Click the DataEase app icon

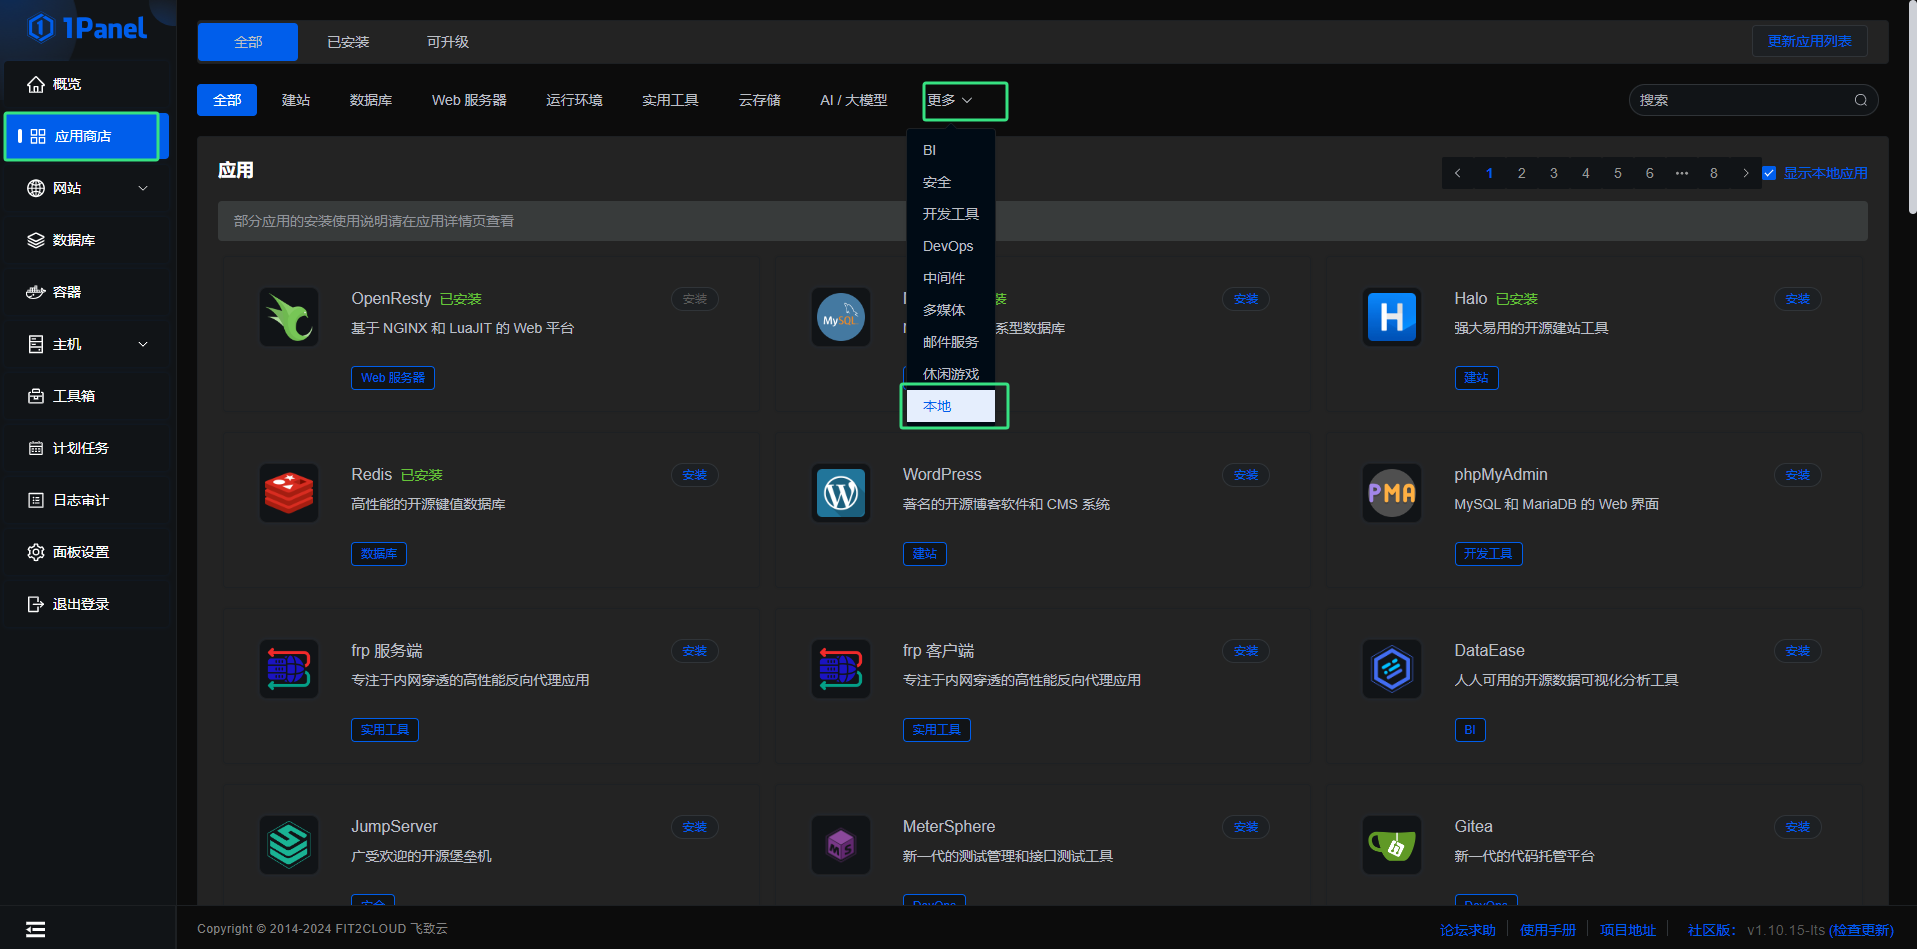(1392, 669)
